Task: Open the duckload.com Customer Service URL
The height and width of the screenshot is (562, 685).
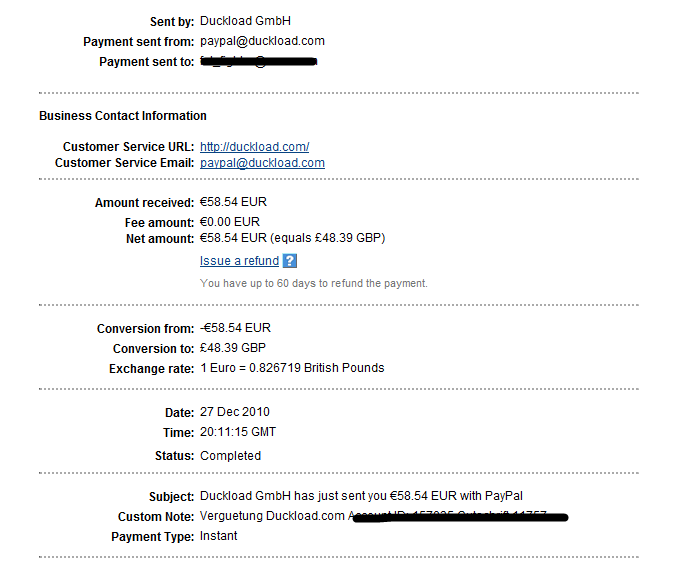Action: point(254,147)
